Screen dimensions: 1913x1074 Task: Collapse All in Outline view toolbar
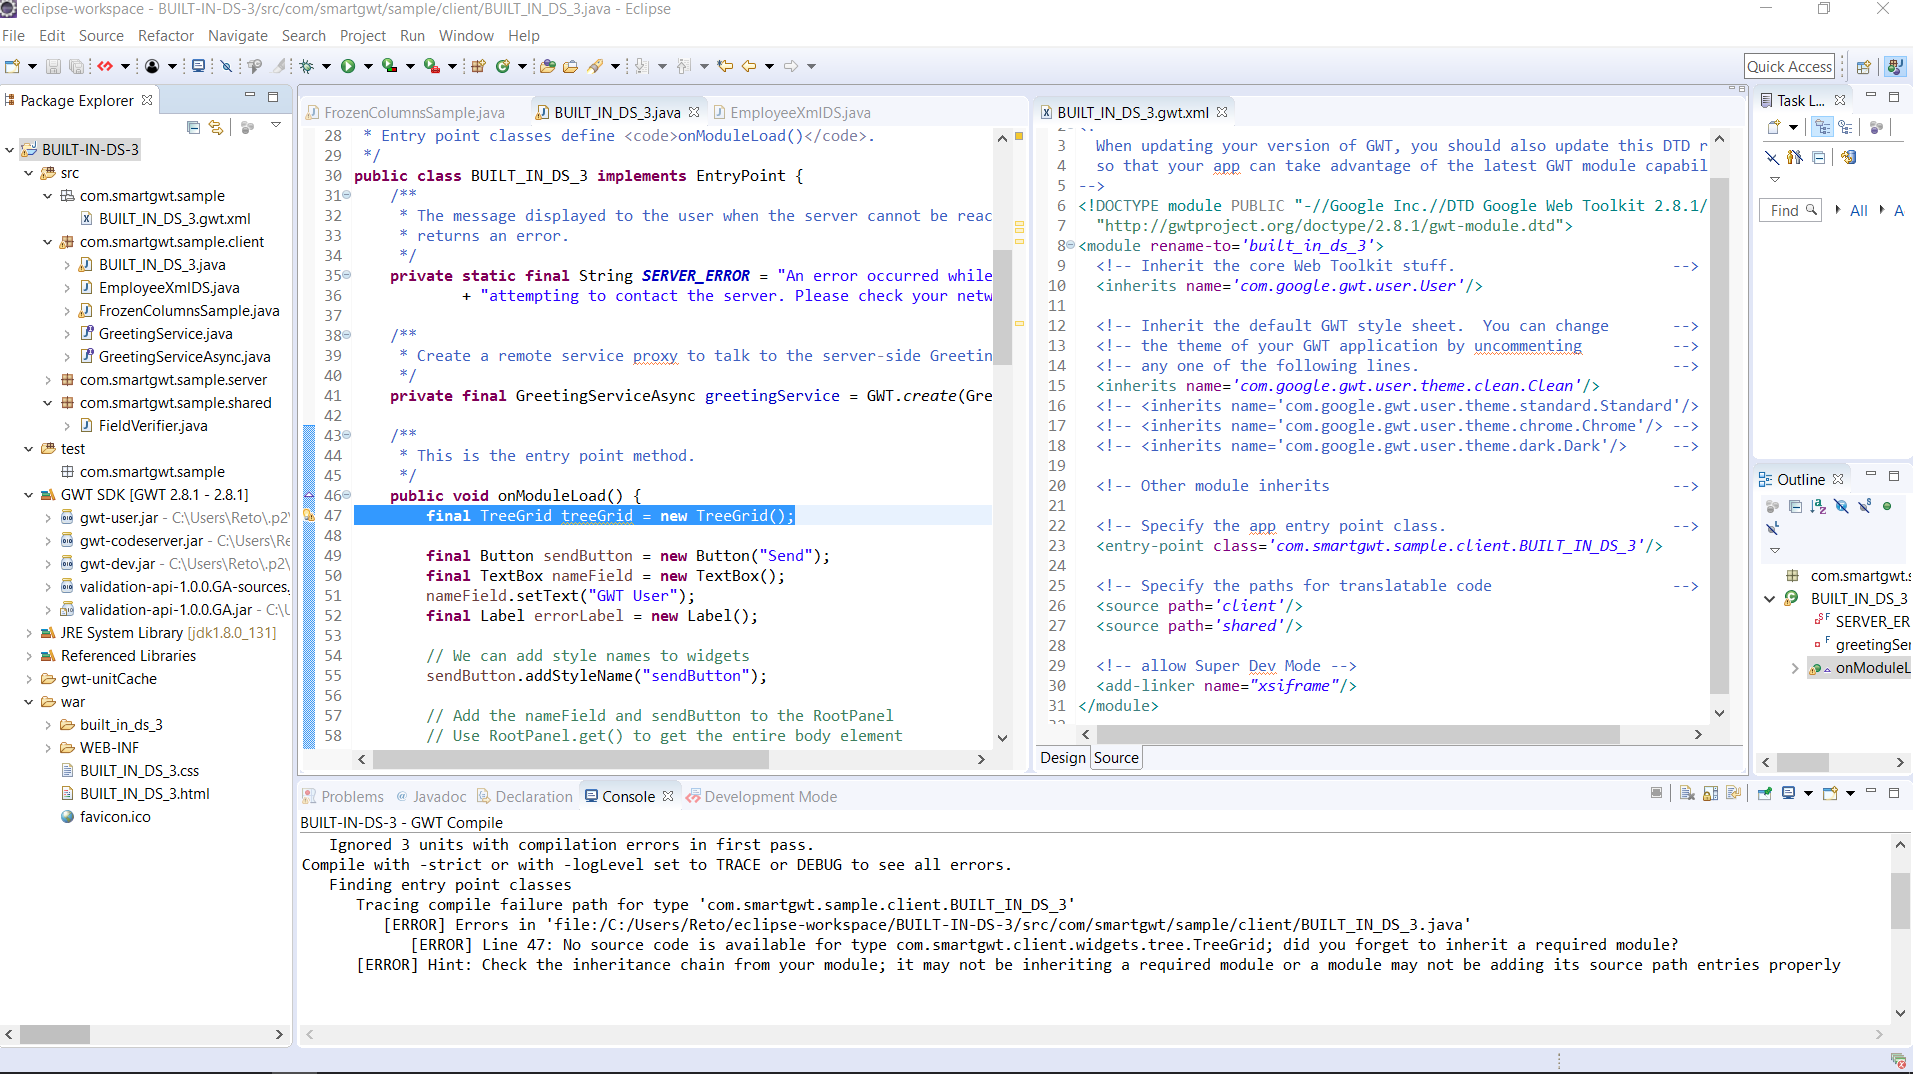click(1795, 507)
